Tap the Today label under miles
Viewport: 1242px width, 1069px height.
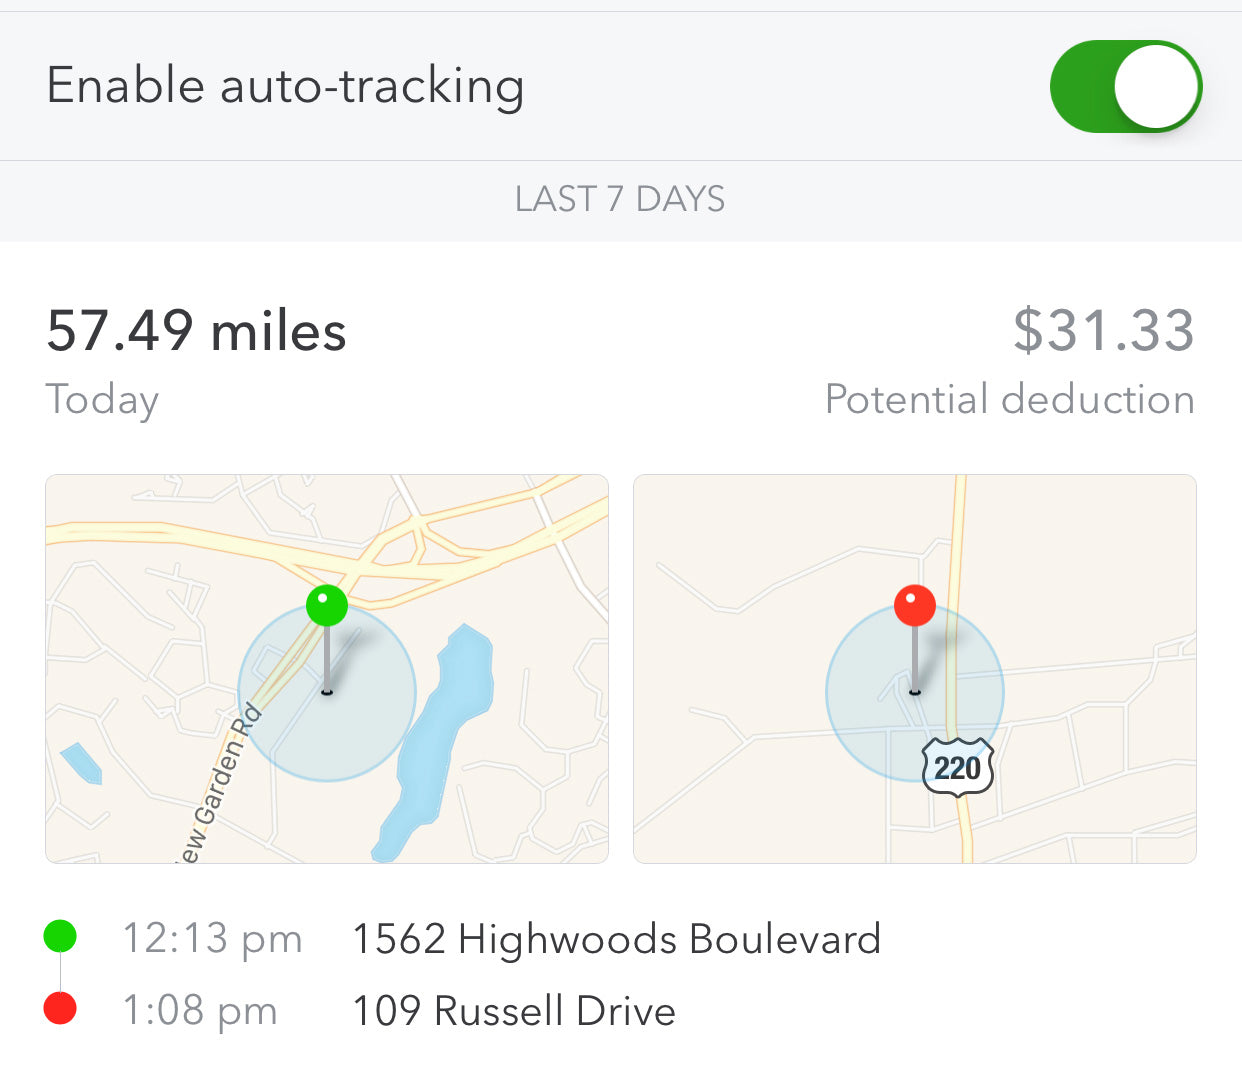click(x=102, y=400)
